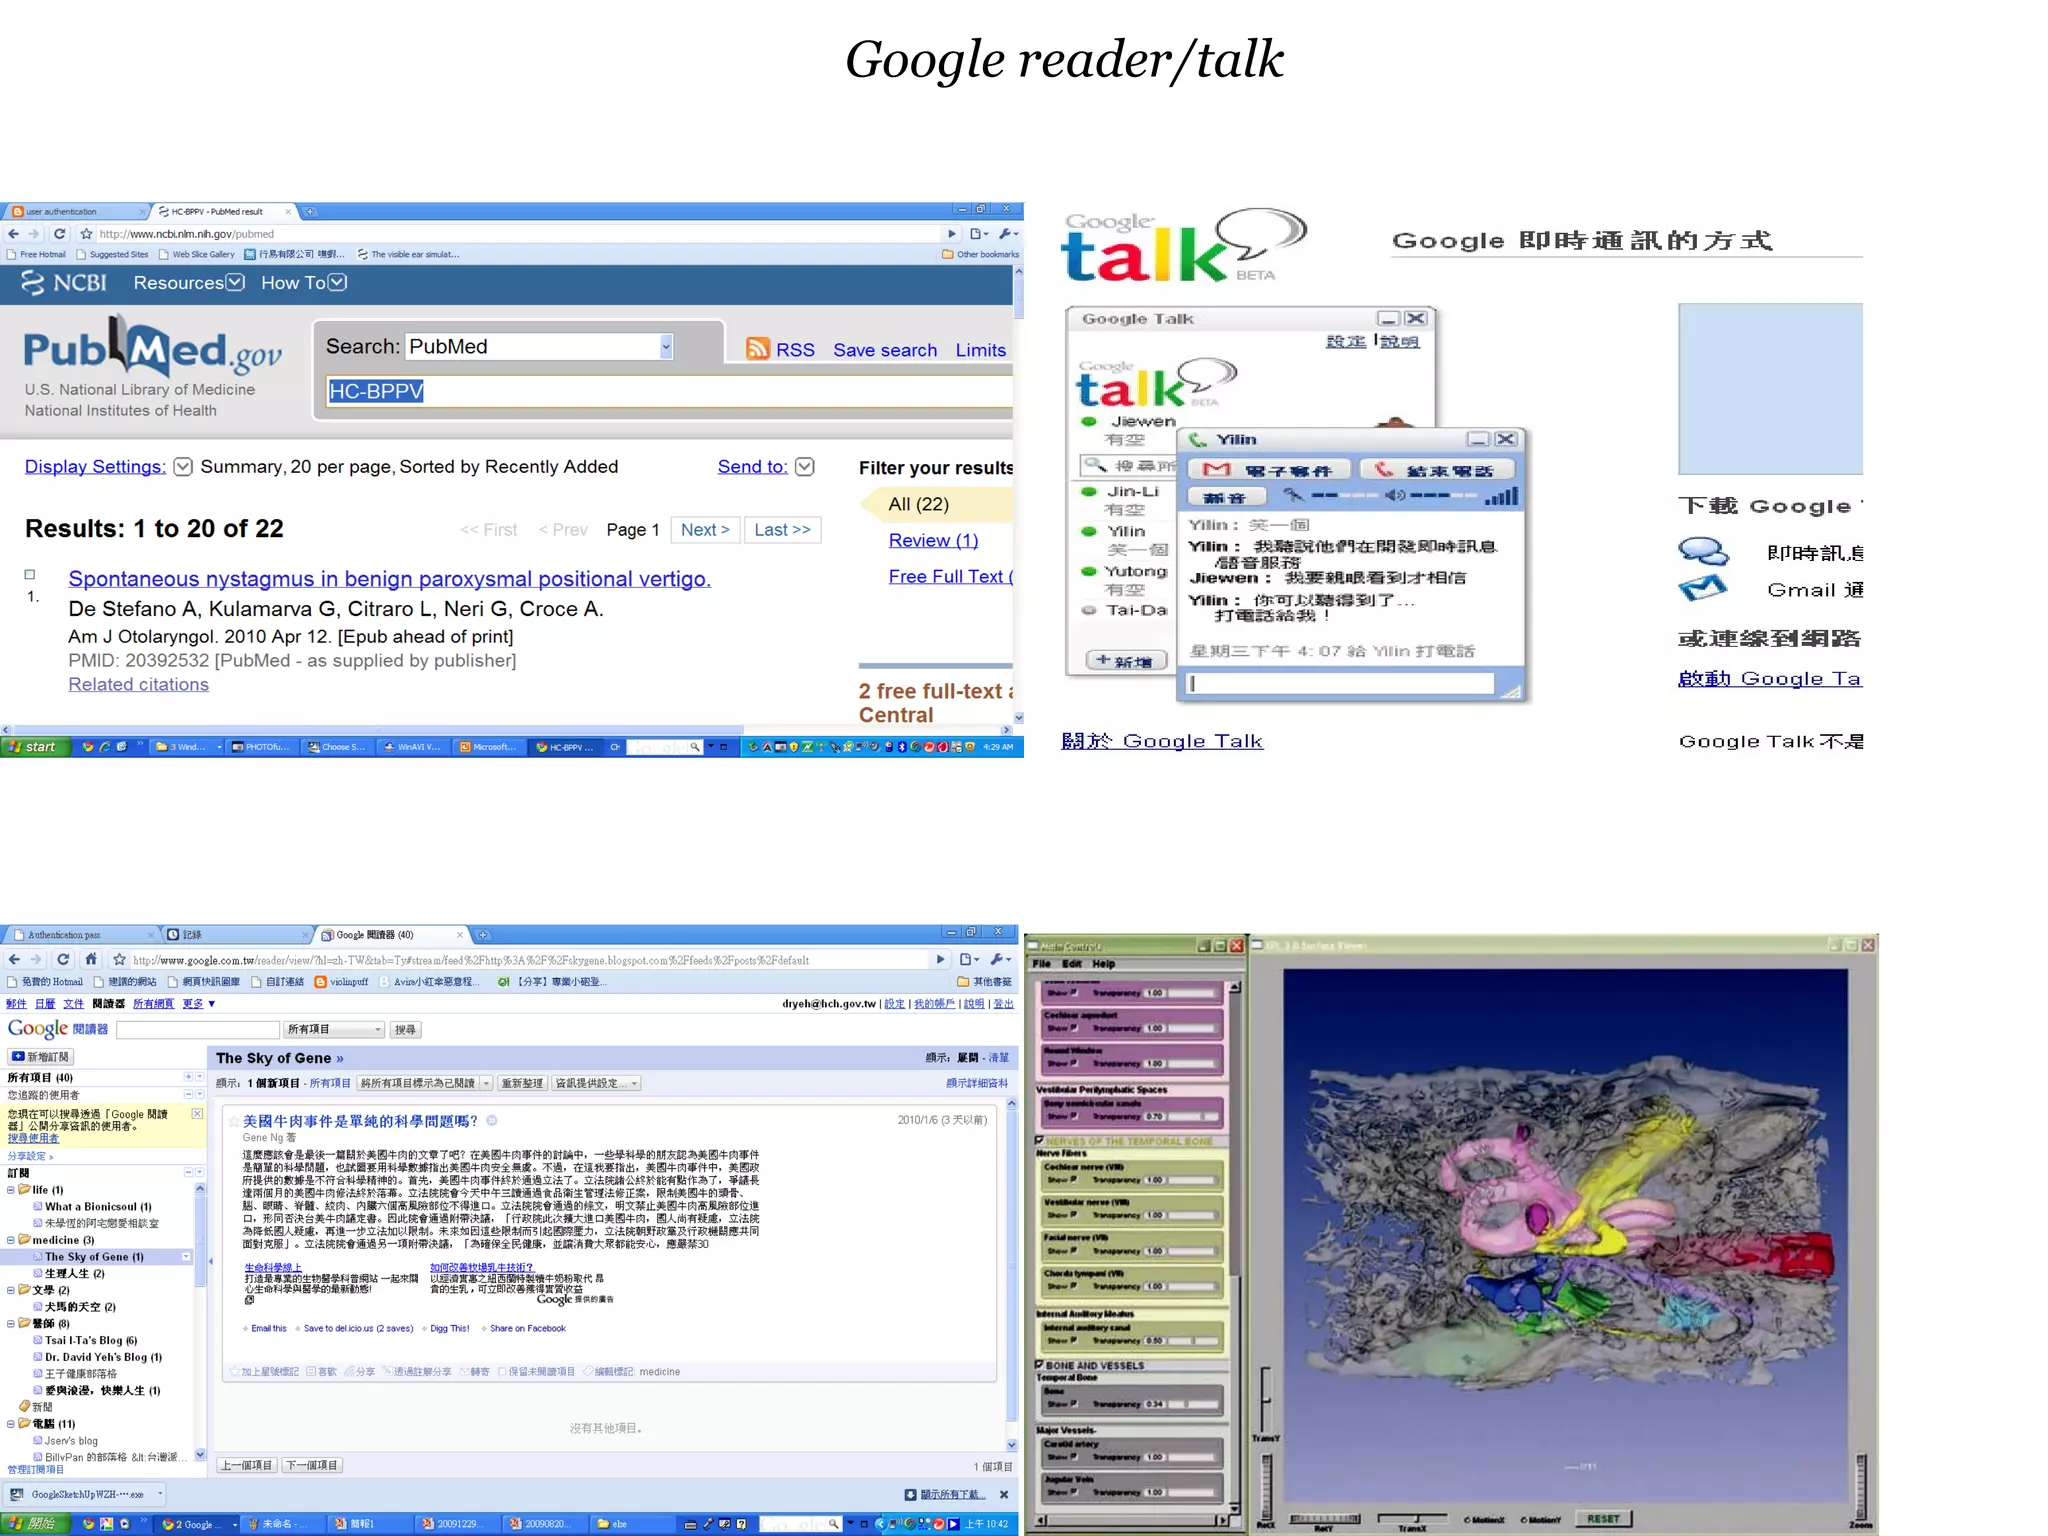
Task: Click star beside the beef article title
Action: (x=234, y=1121)
